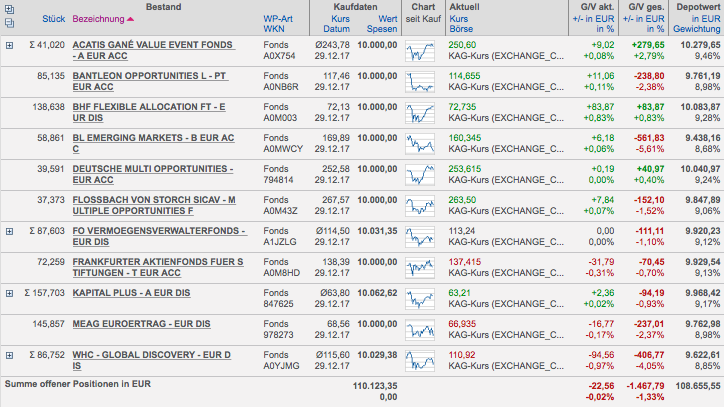Open WHC - GLOBAL DISCOVERY link
Image resolution: width=724 pixels, height=407 pixels.
click(151, 360)
